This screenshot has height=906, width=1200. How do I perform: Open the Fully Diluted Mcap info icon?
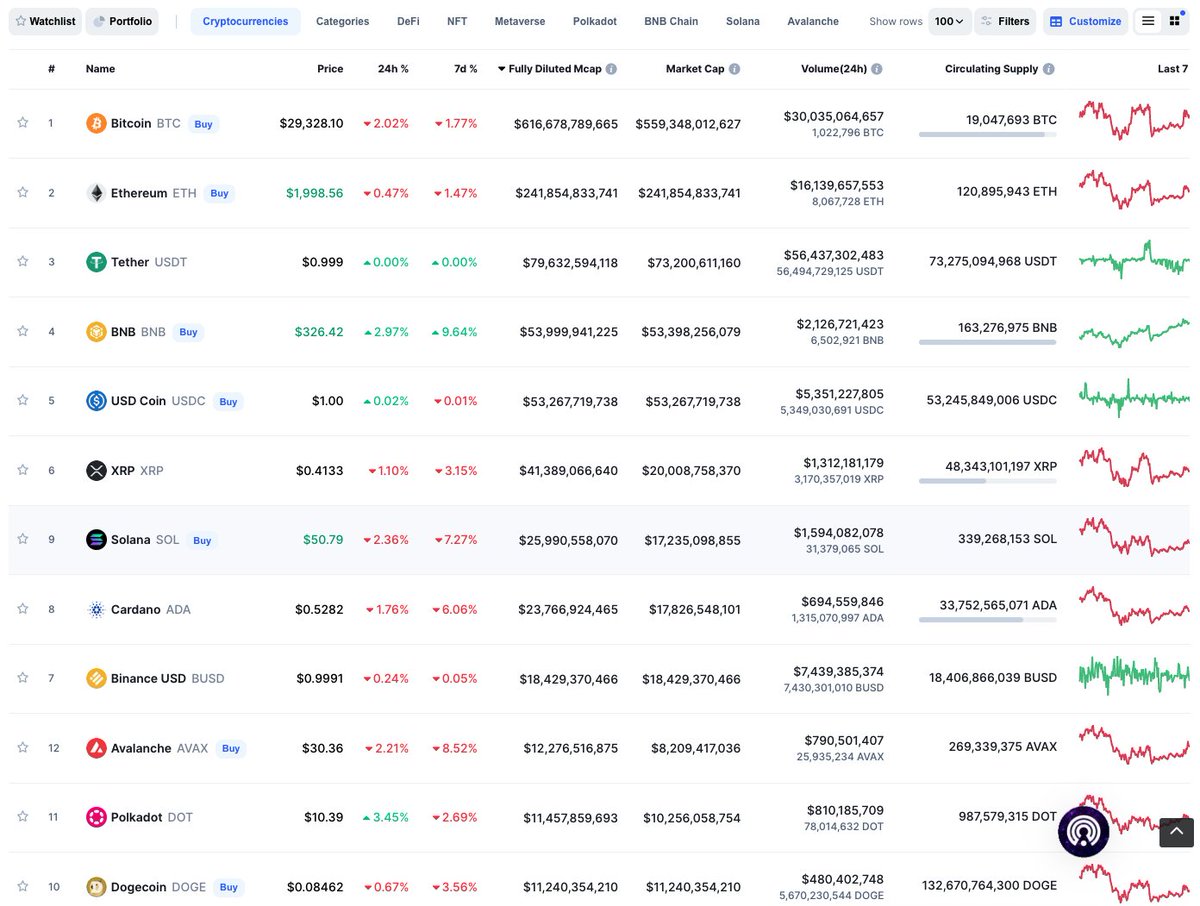tap(611, 69)
